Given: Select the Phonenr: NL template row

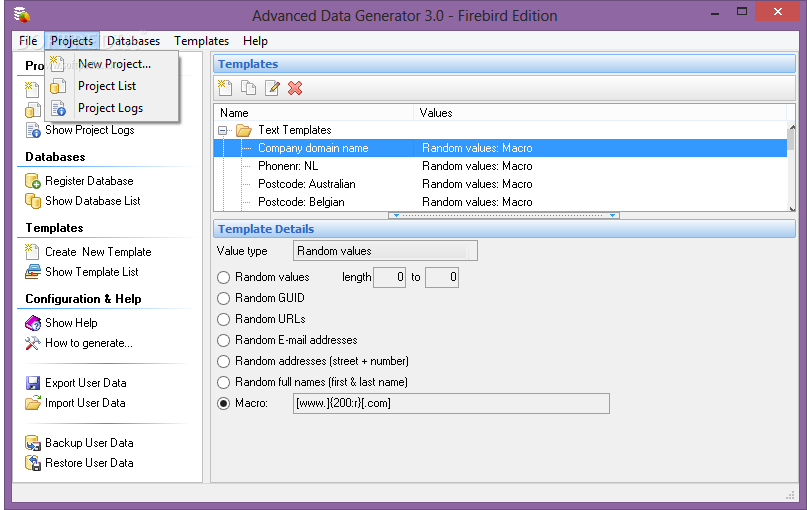Looking at the screenshot, I should [500, 166].
